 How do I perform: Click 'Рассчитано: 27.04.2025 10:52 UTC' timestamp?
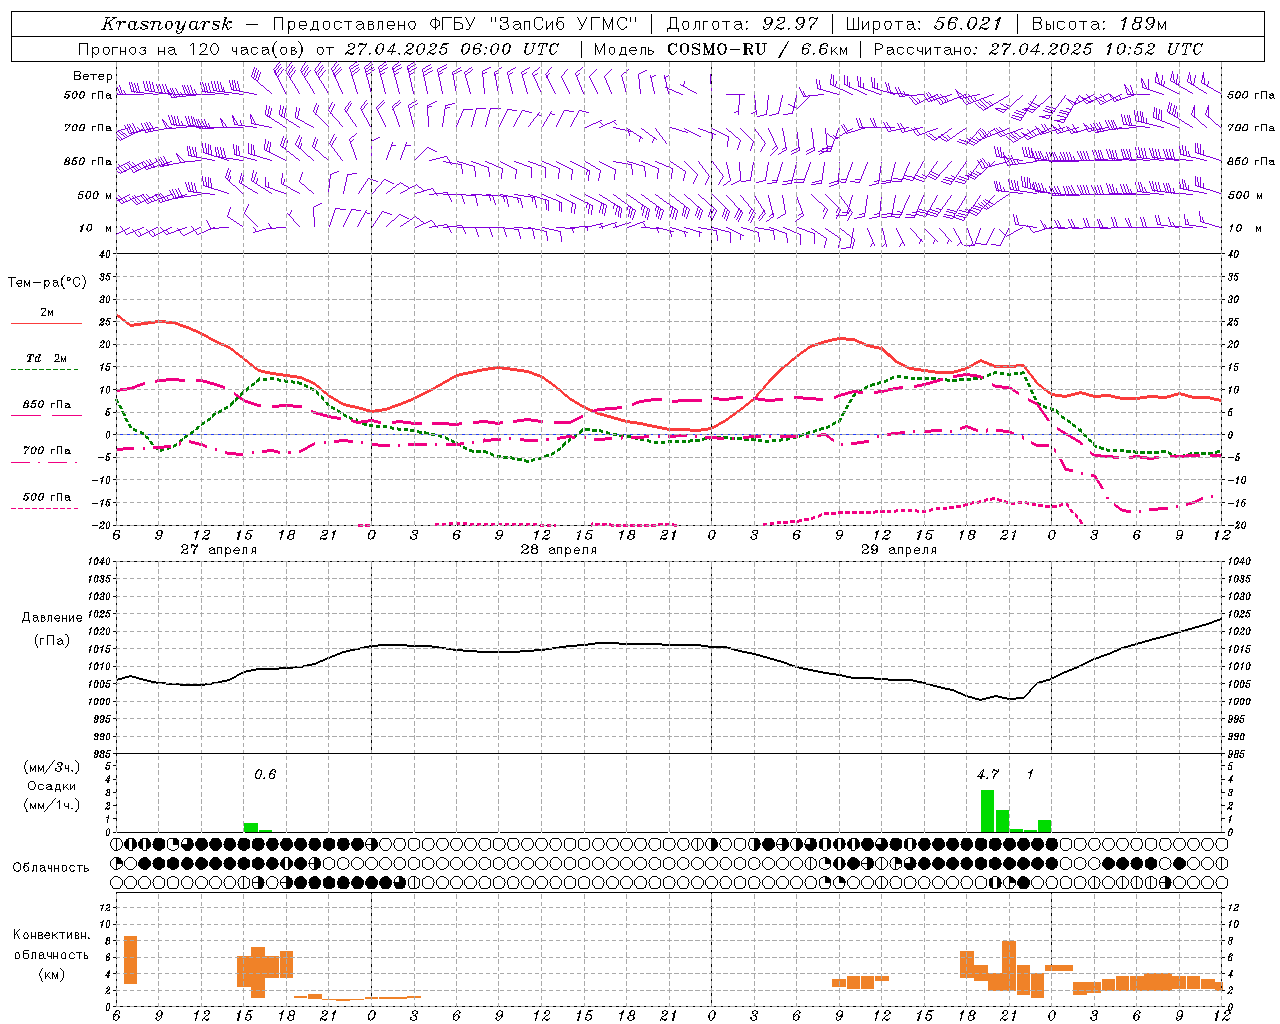[x=1038, y=49]
